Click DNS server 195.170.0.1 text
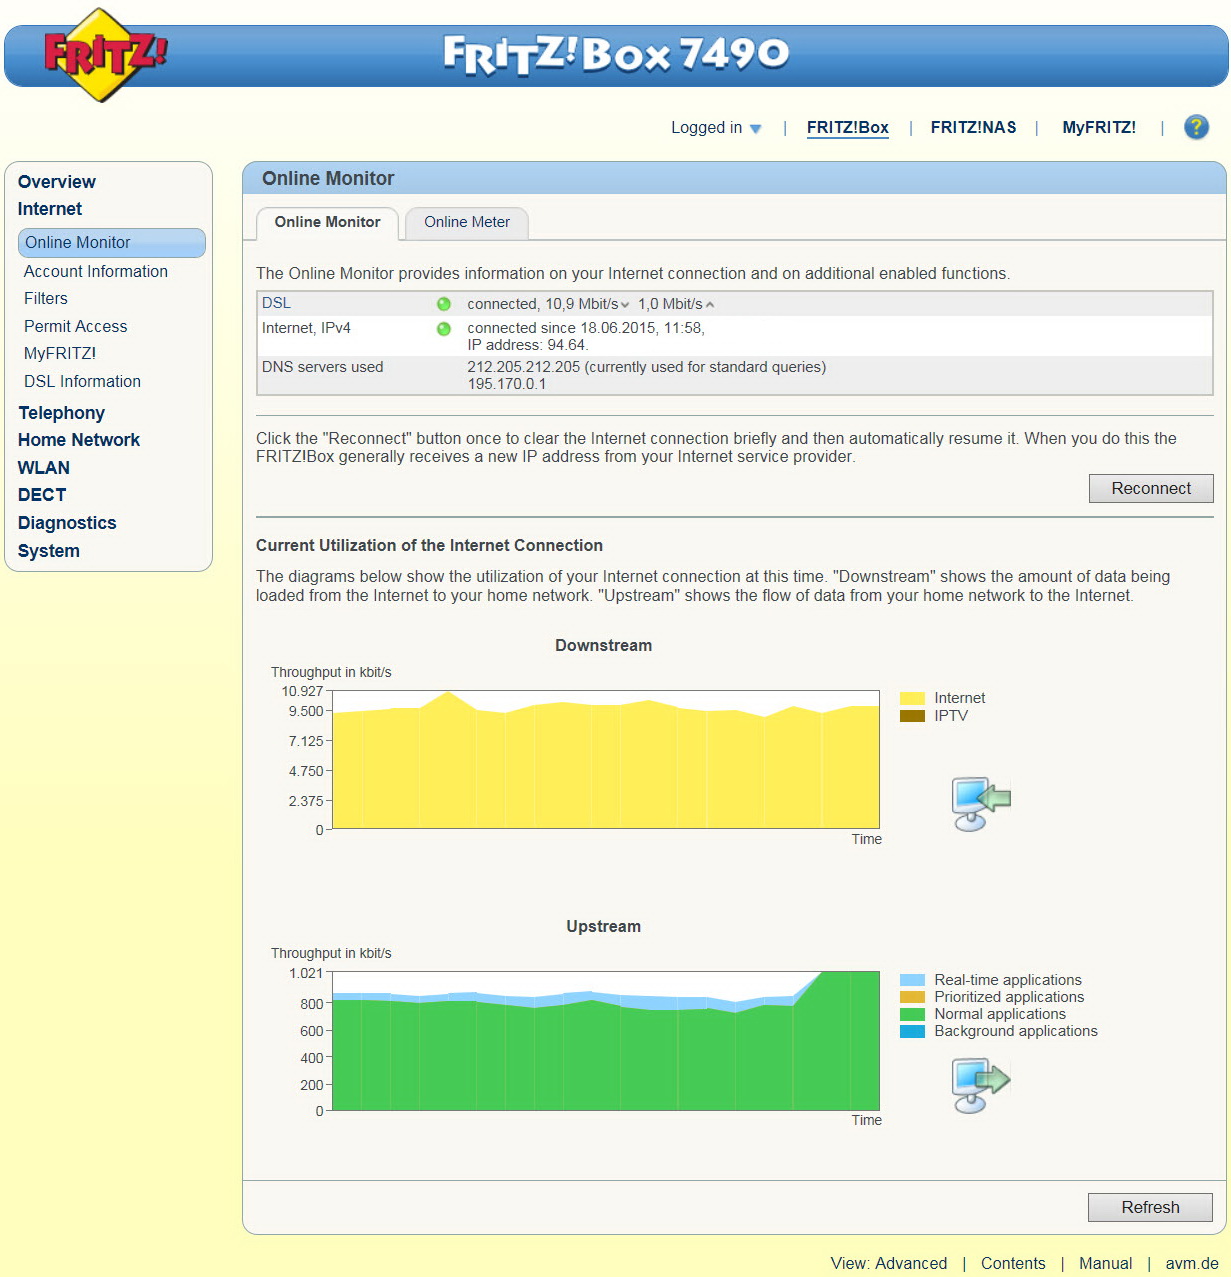 coord(507,384)
